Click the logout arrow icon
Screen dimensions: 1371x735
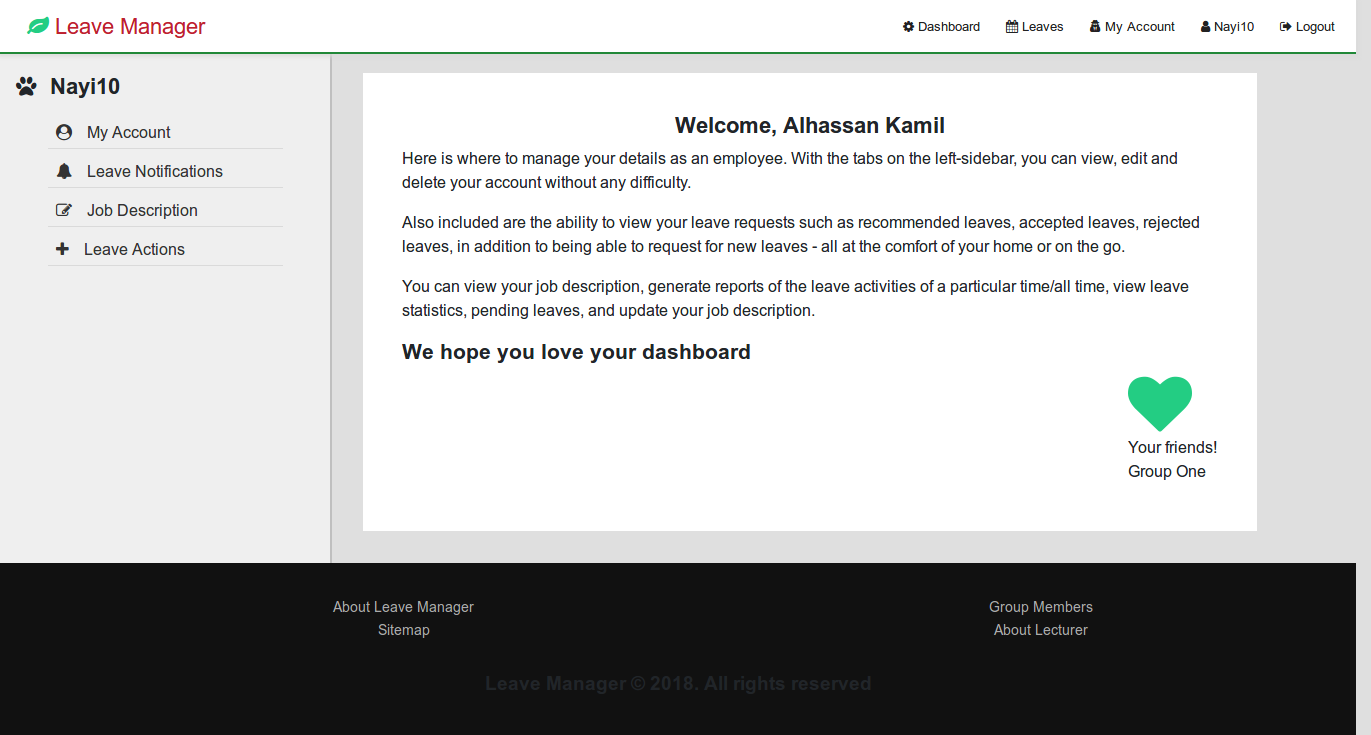(x=1284, y=26)
